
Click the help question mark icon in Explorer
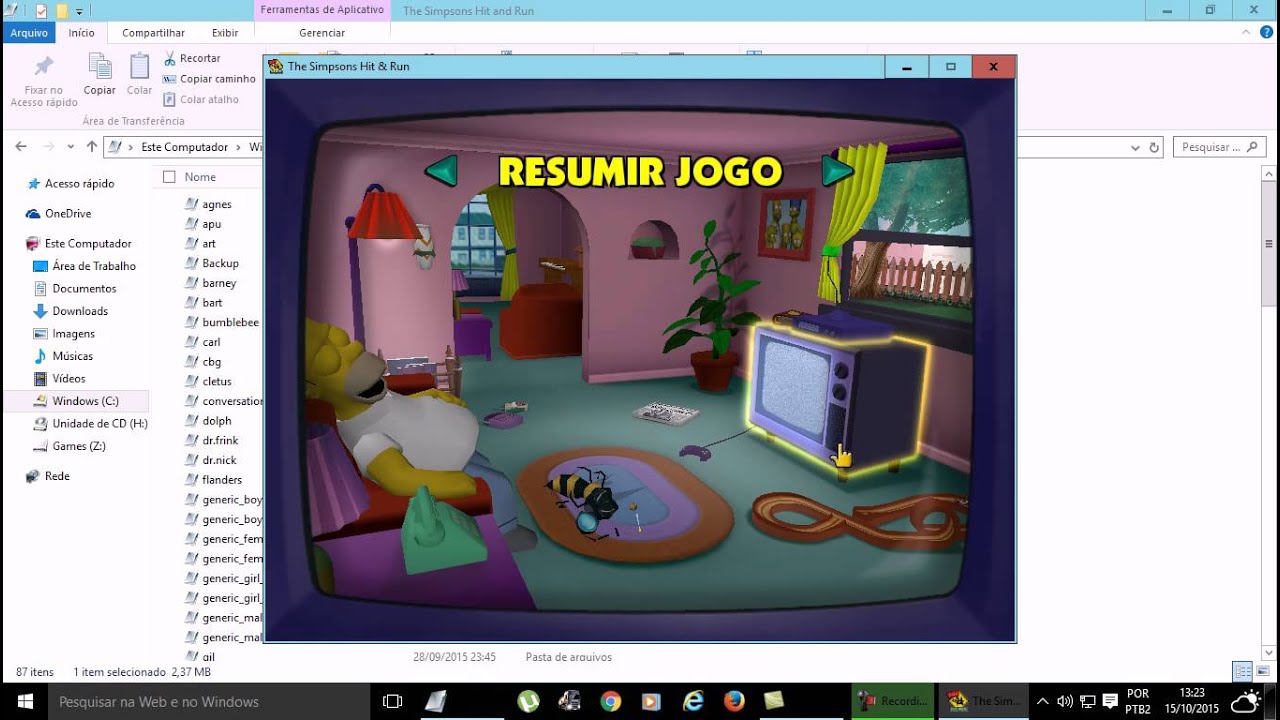click(x=1266, y=32)
